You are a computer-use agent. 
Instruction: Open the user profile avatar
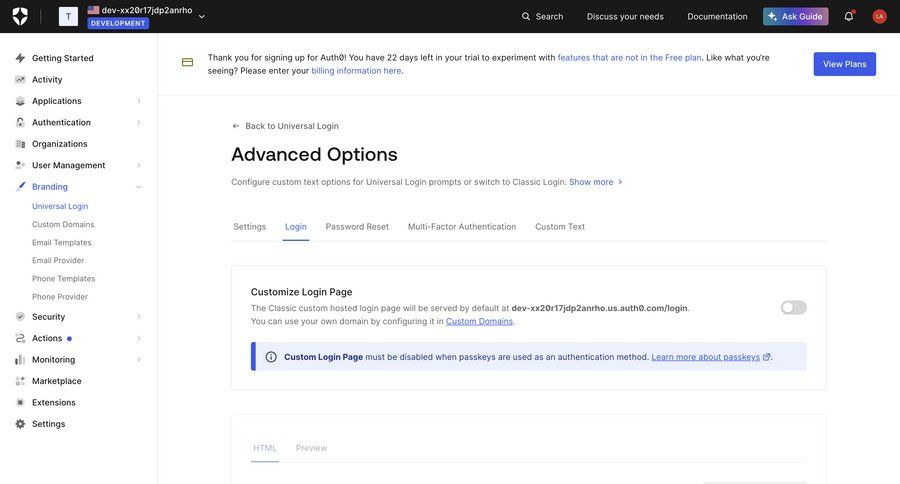[x=879, y=16]
